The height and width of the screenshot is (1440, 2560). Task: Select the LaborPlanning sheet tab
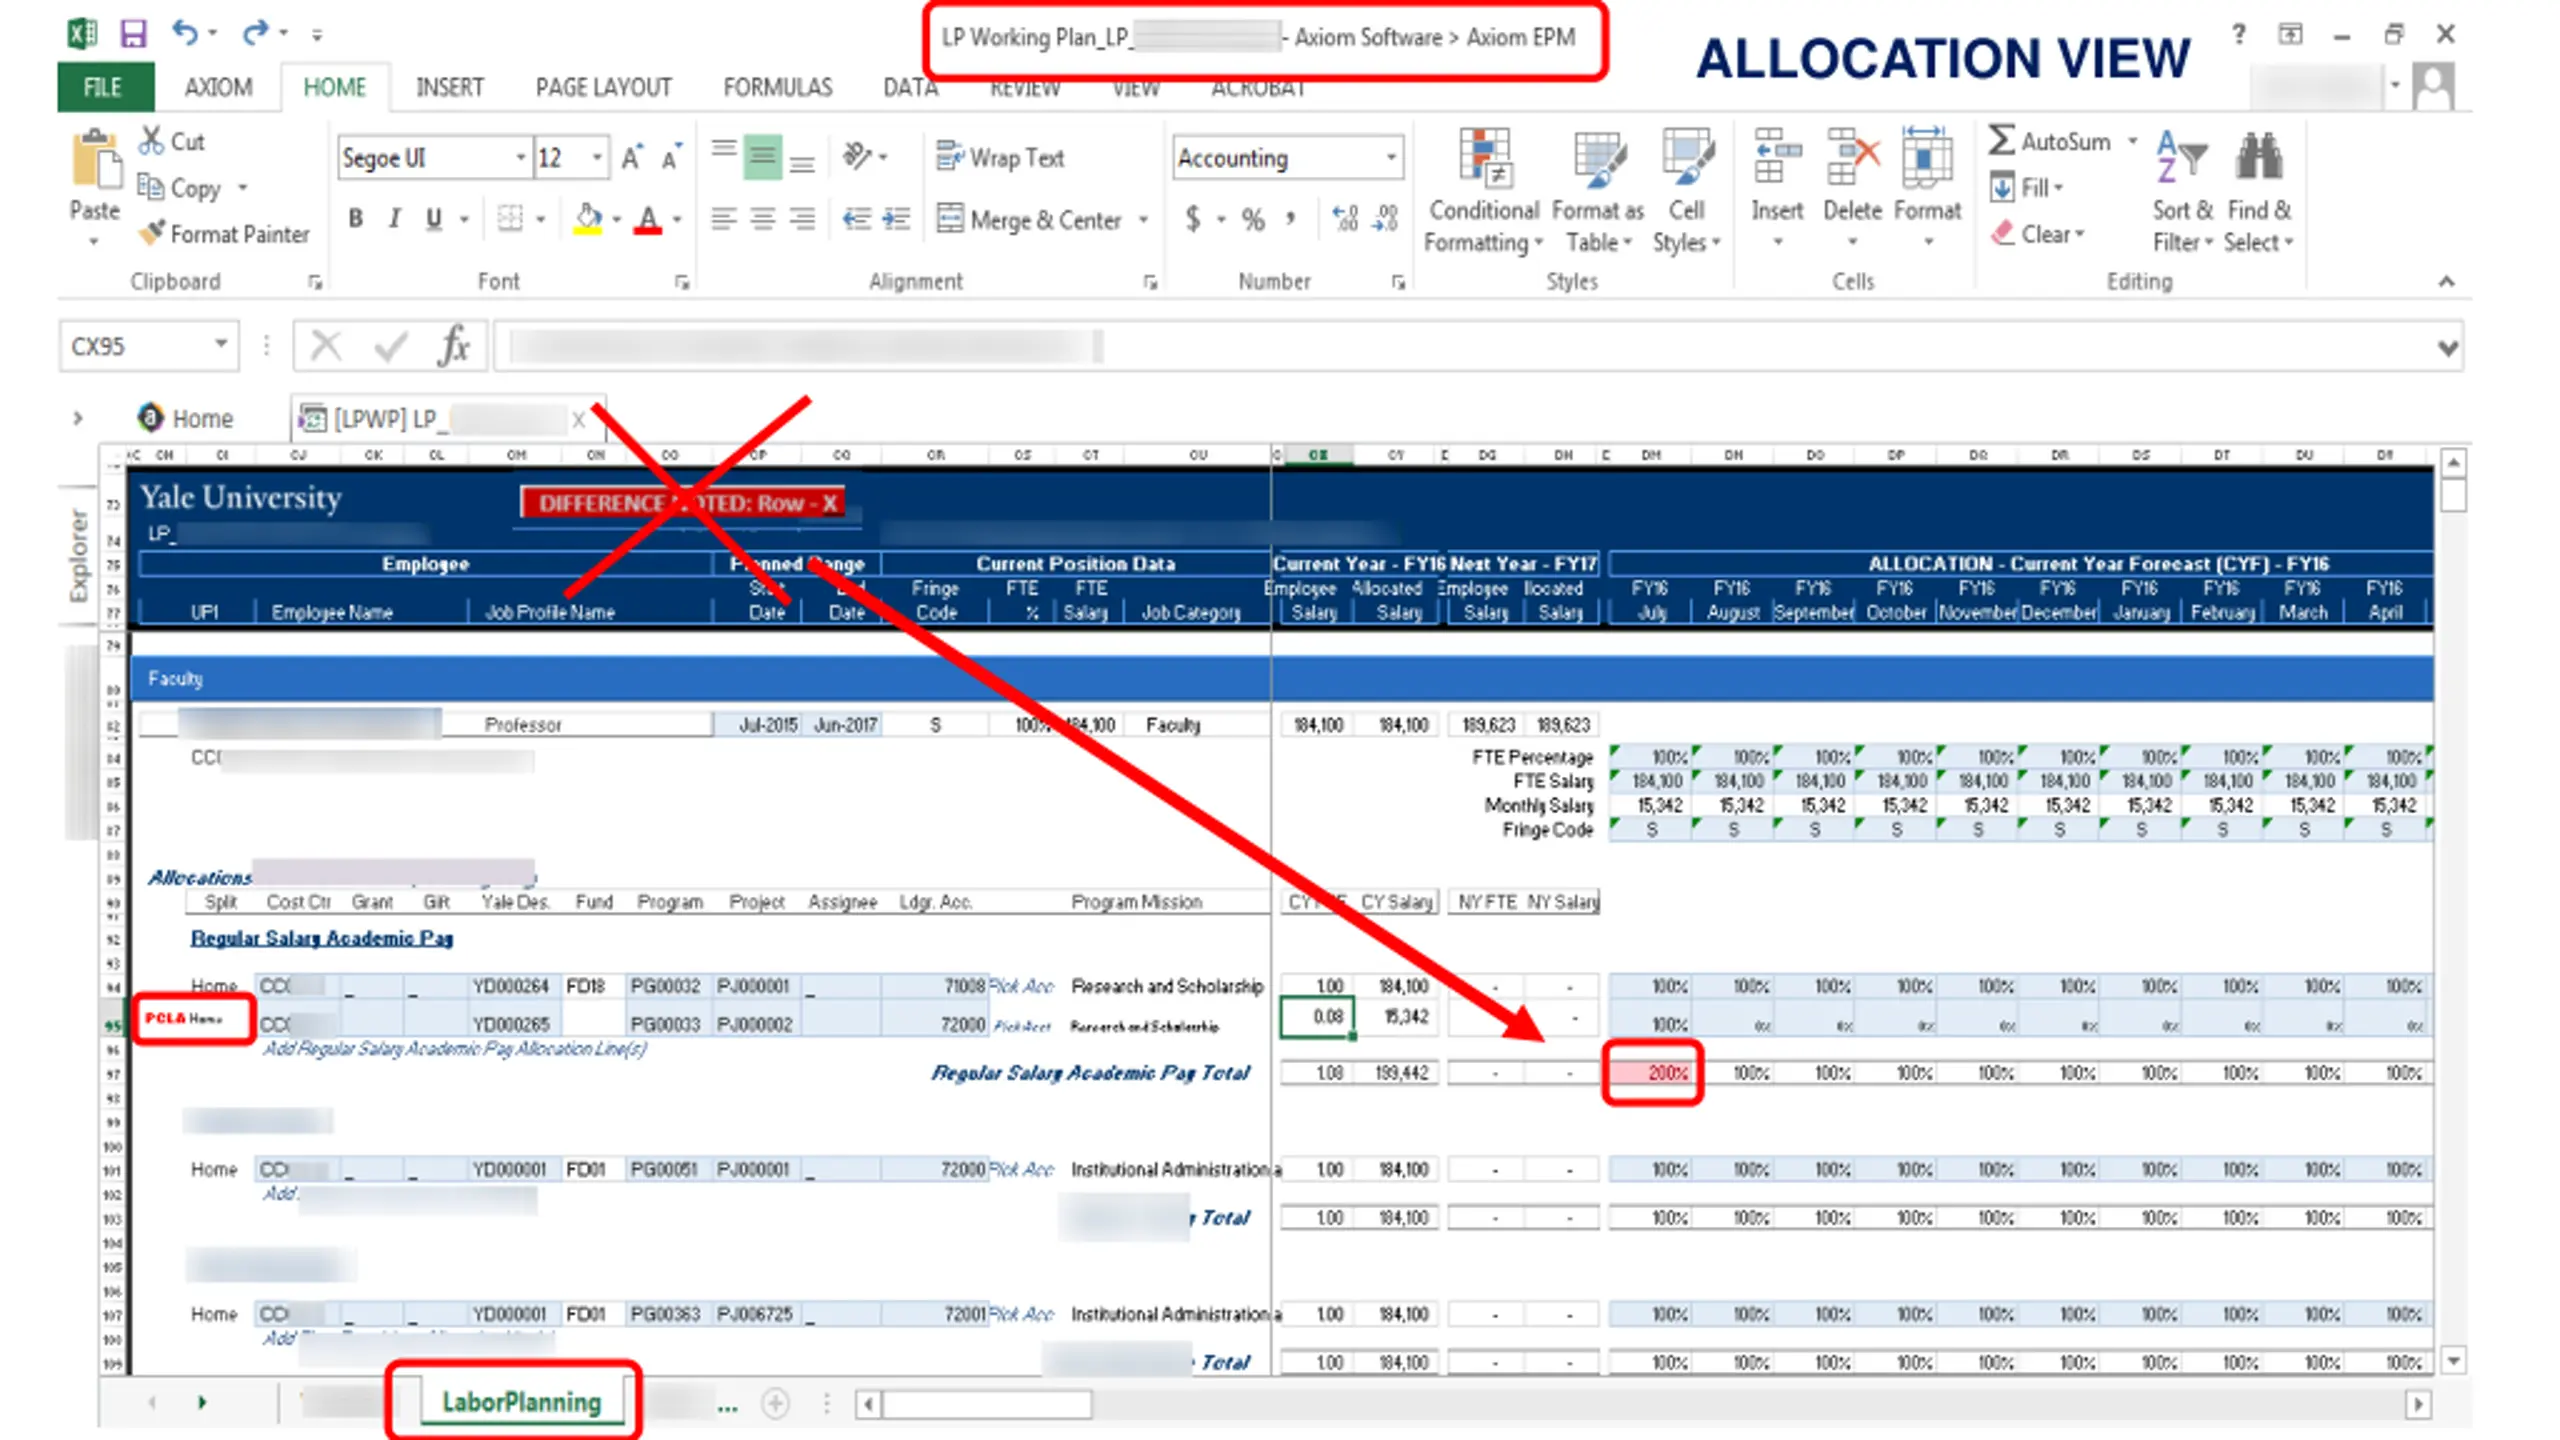coord(521,1402)
